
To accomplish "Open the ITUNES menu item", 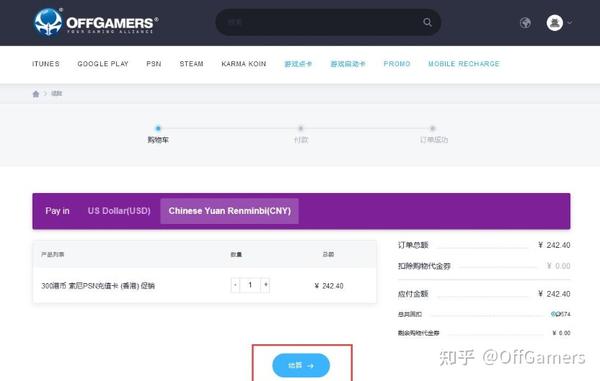I will (x=46, y=64).
